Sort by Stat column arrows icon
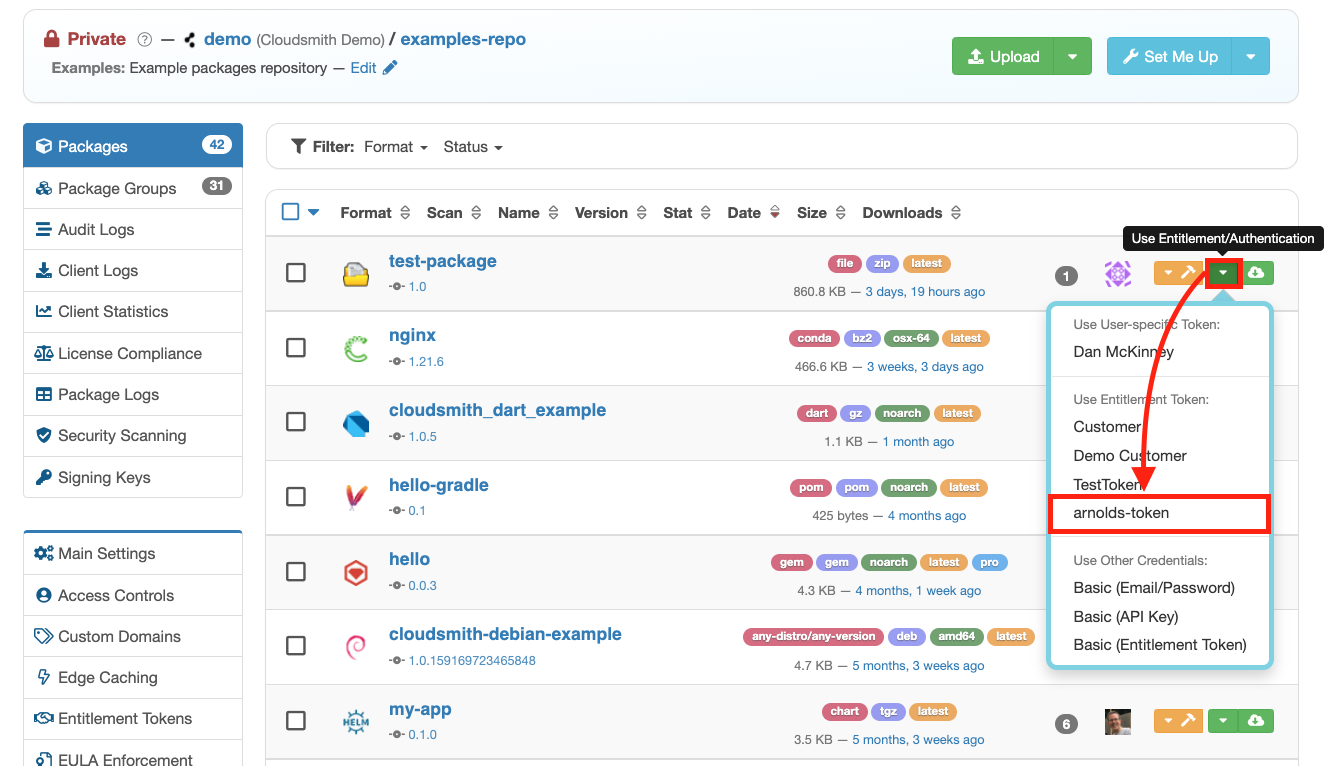1344x766 pixels. tap(706, 213)
